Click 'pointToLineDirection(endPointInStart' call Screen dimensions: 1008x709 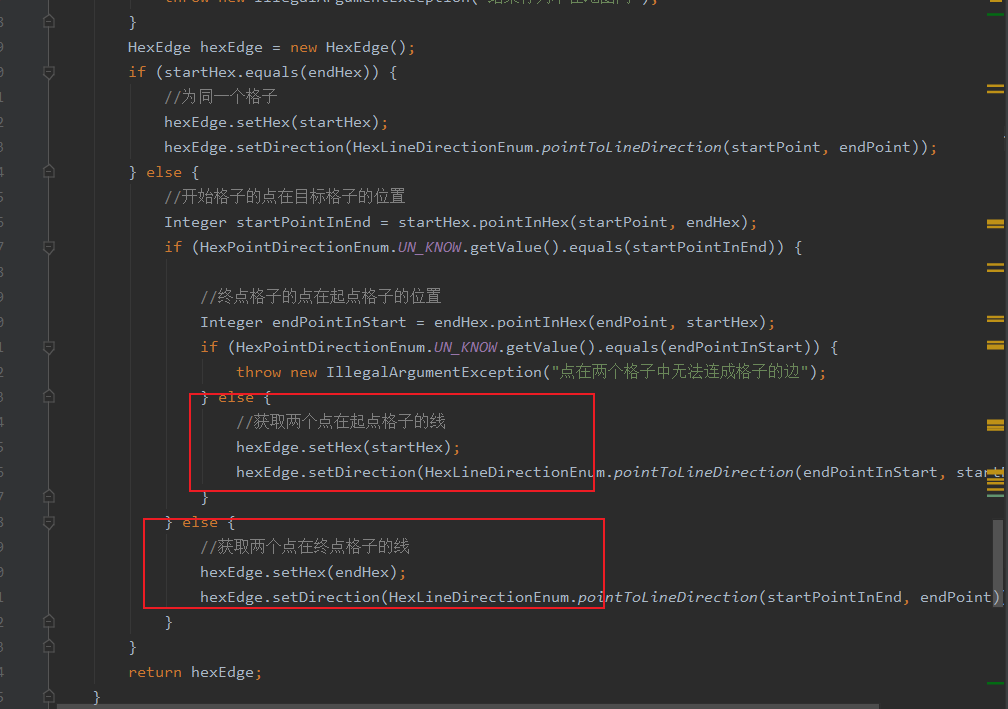click(775, 472)
